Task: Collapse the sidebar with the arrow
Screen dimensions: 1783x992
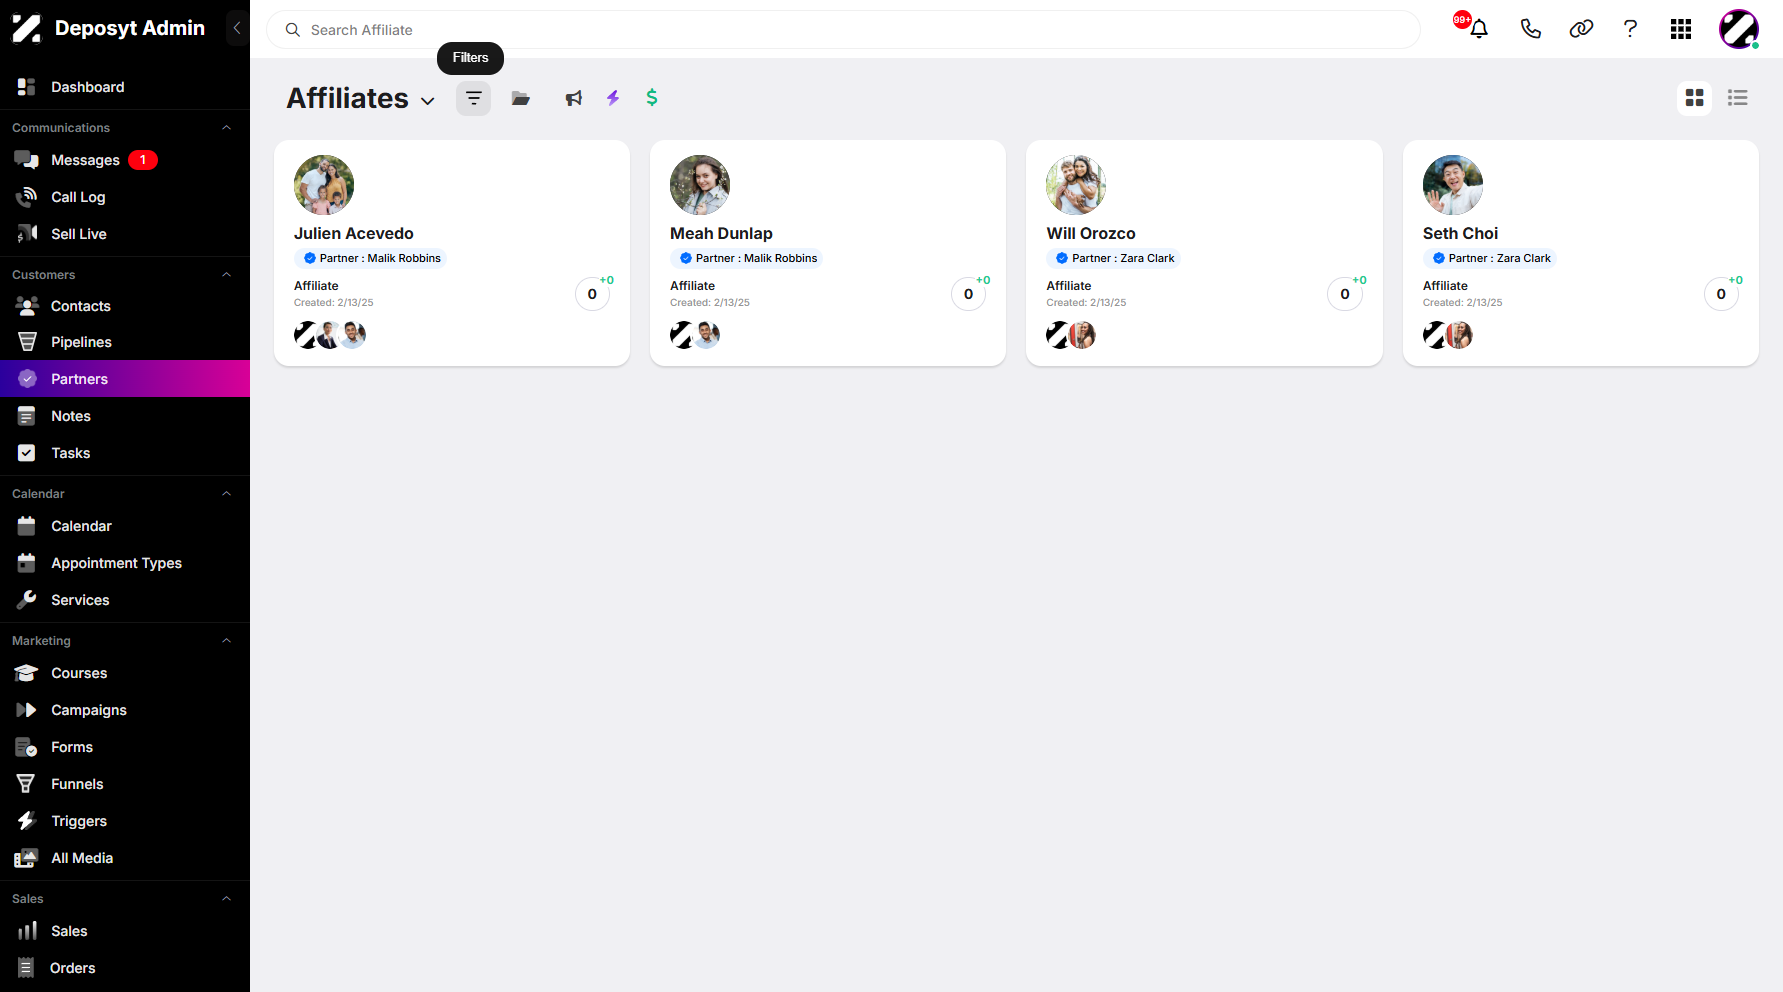Action: pyautogui.click(x=237, y=28)
